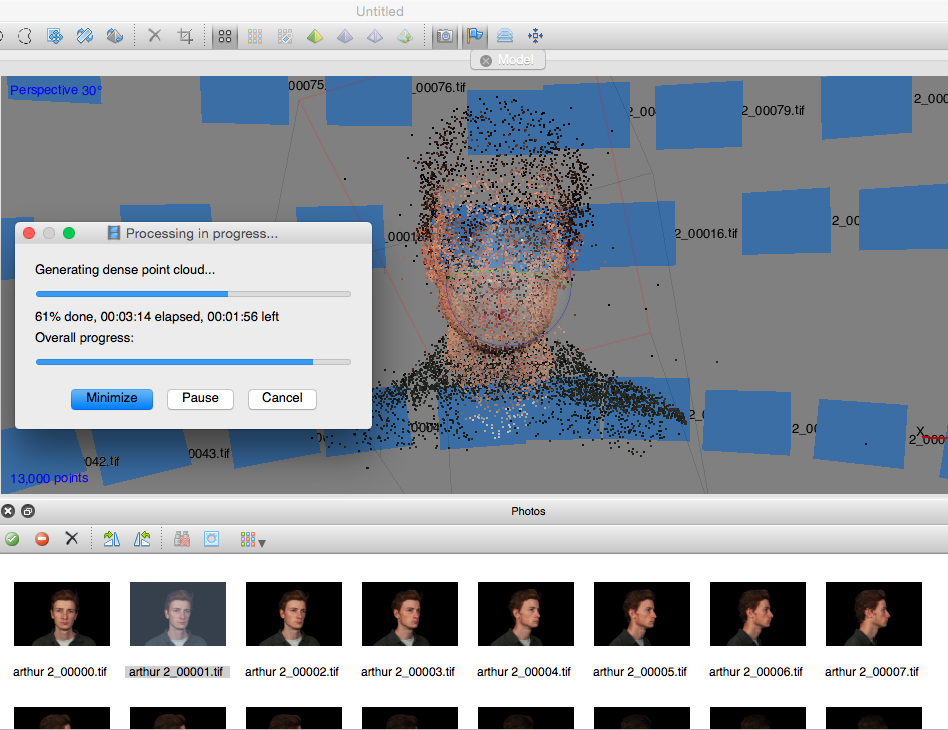Open the Photos view mode dropdown
Screen dimensions: 948x730
pos(252,539)
